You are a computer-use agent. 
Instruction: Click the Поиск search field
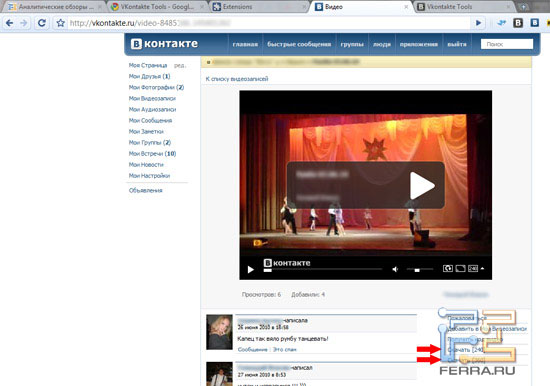507,44
